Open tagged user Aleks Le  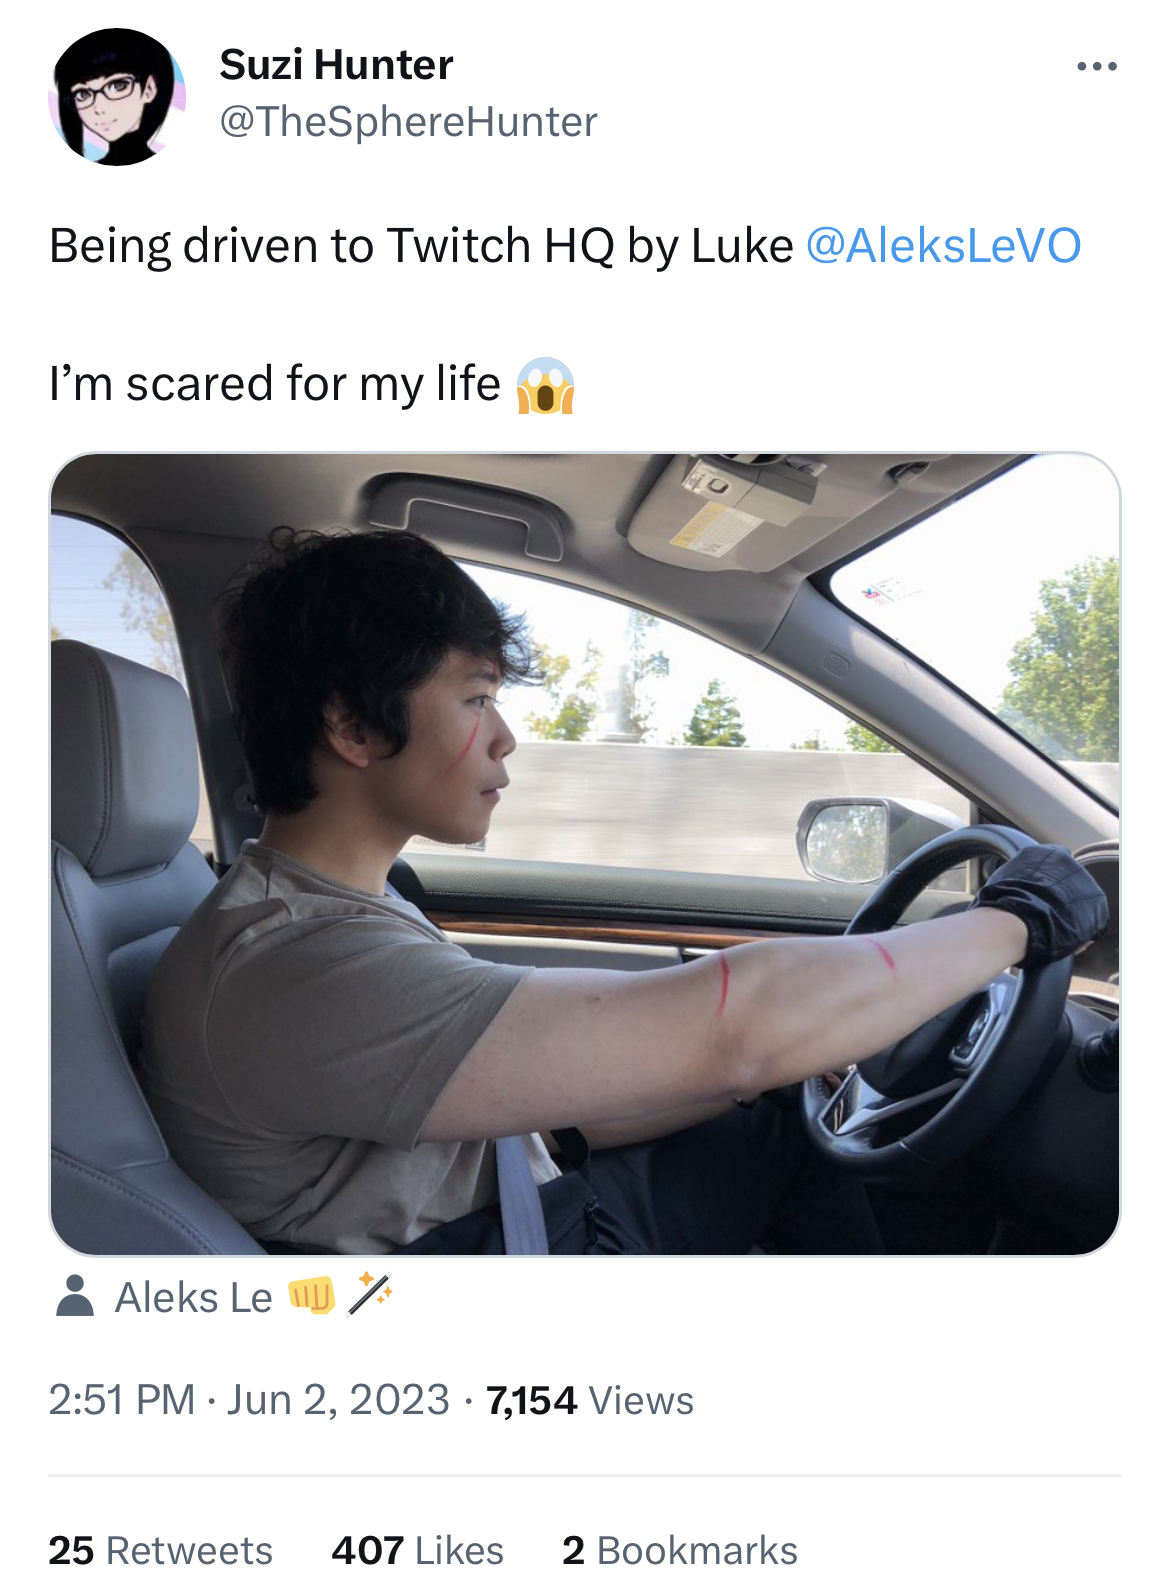[x=194, y=1297]
